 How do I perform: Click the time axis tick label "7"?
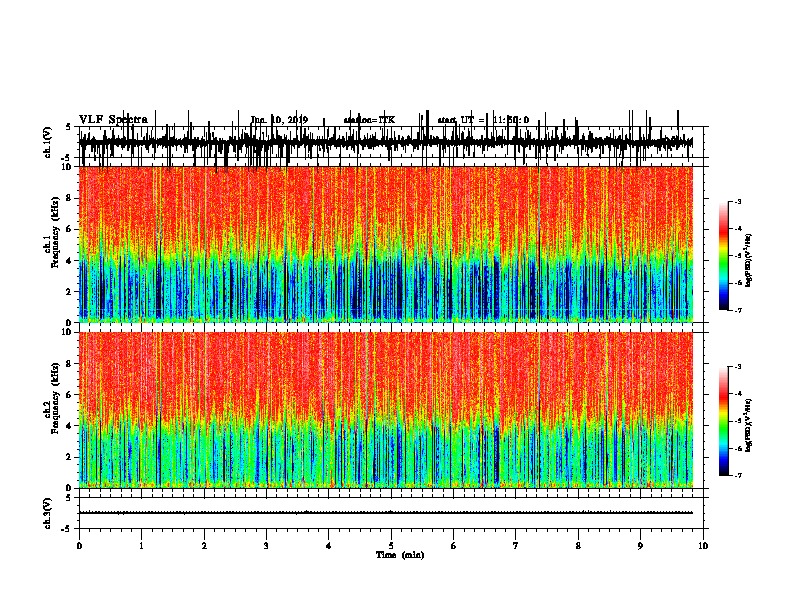click(x=516, y=546)
